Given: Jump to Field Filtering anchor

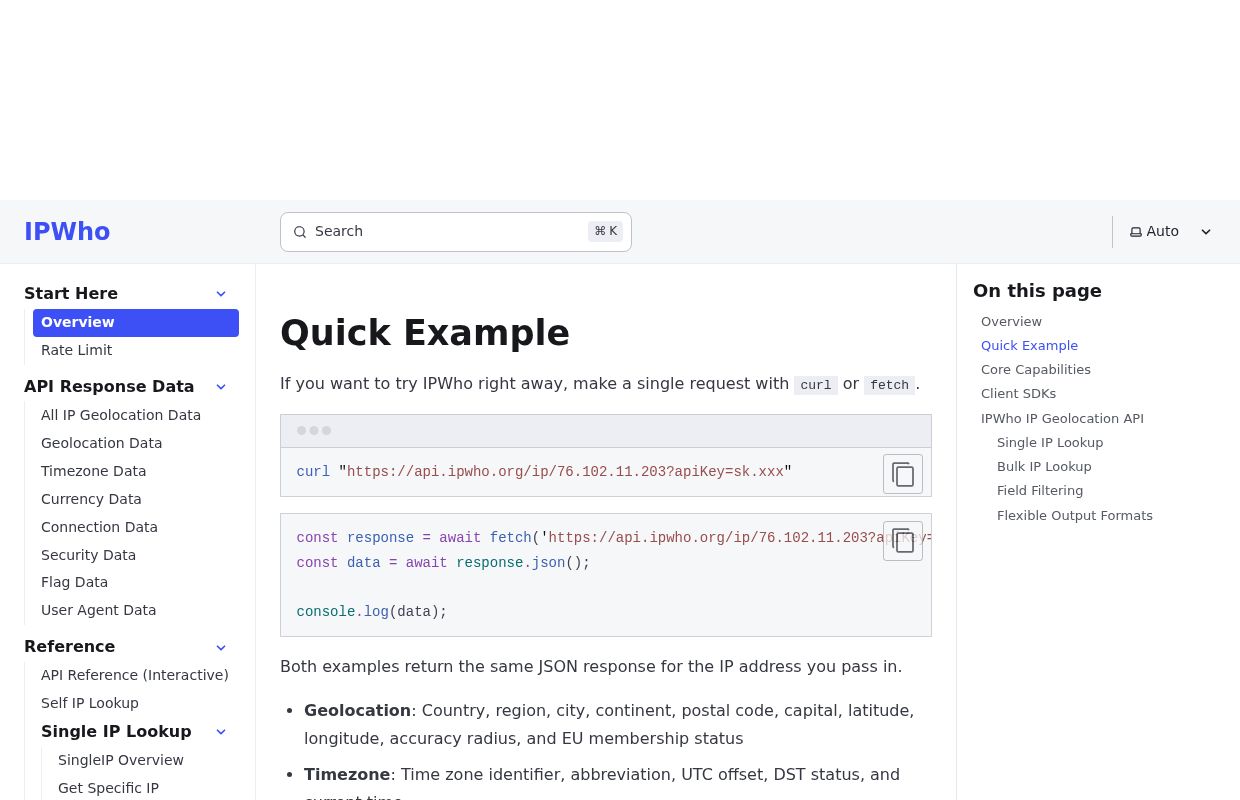Looking at the screenshot, I should click(x=1040, y=491).
